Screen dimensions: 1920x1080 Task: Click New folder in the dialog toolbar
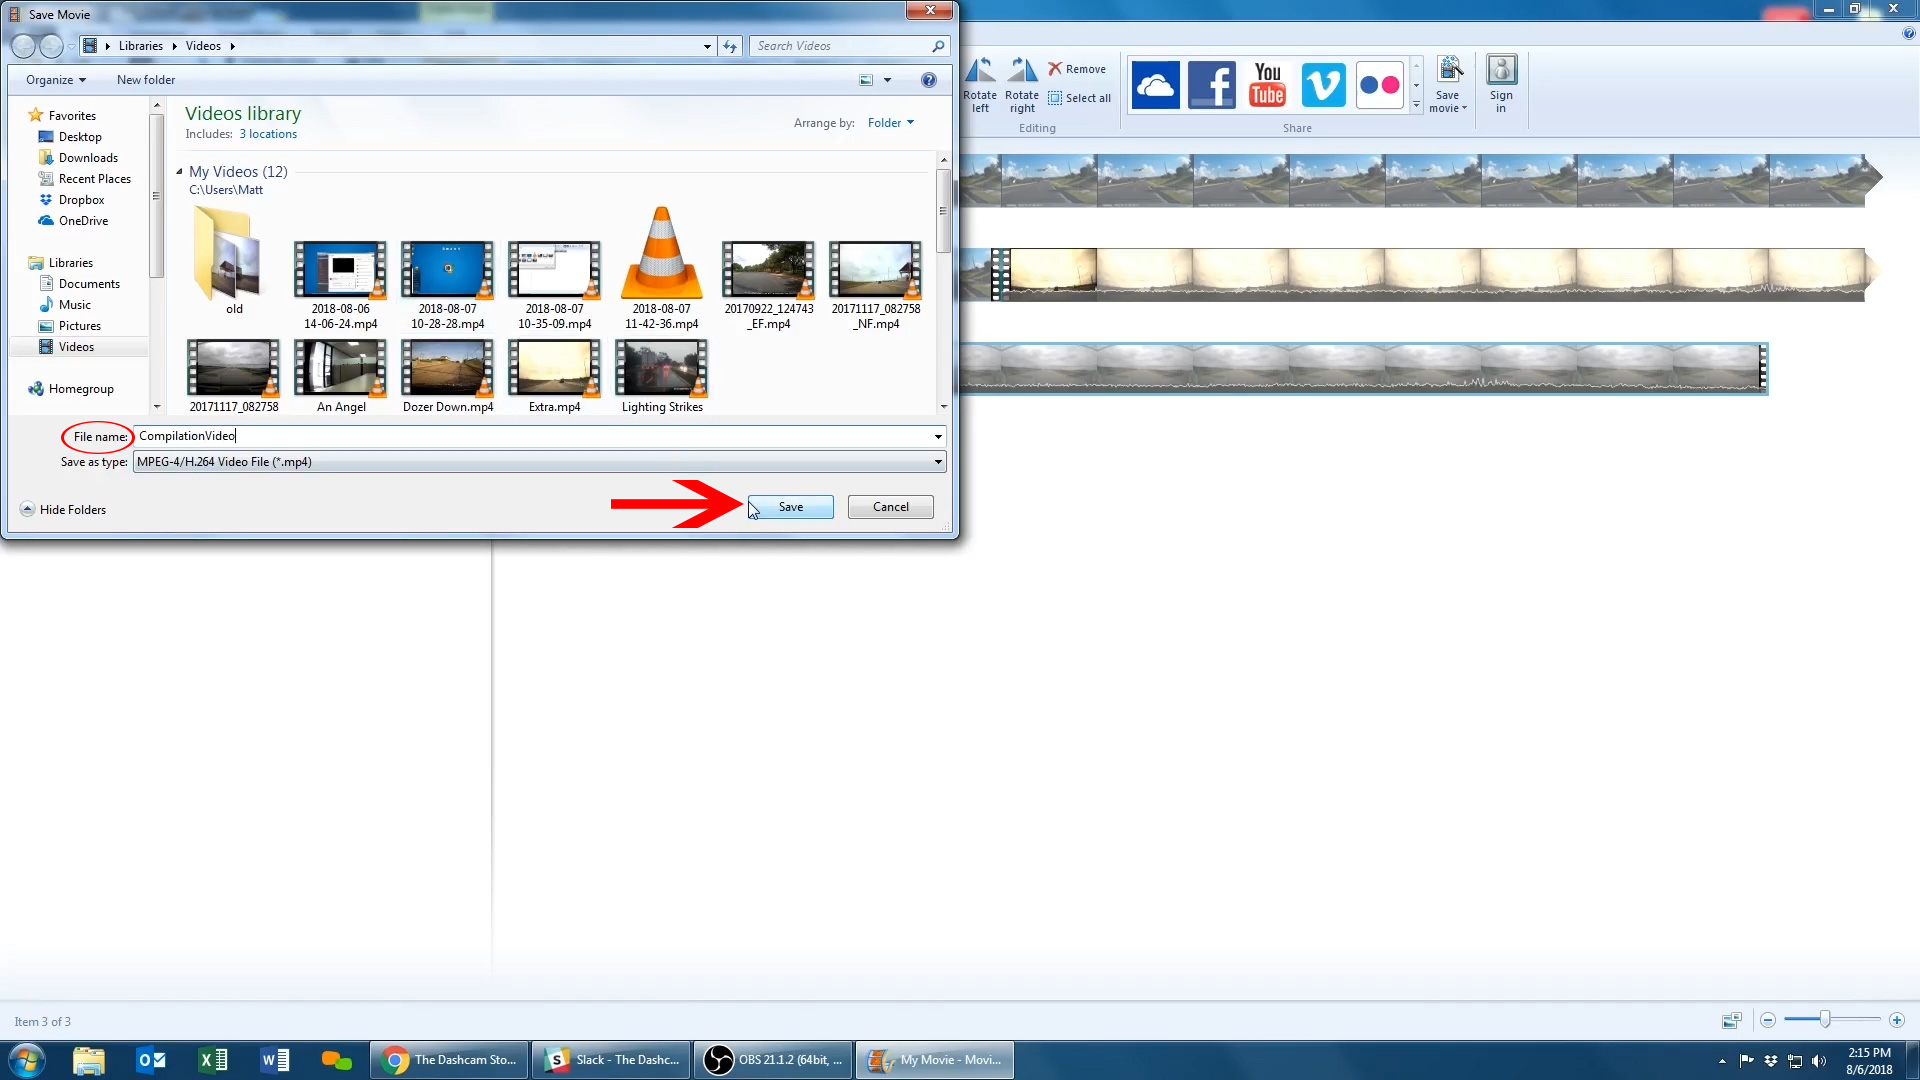click(x=146, y=80)
